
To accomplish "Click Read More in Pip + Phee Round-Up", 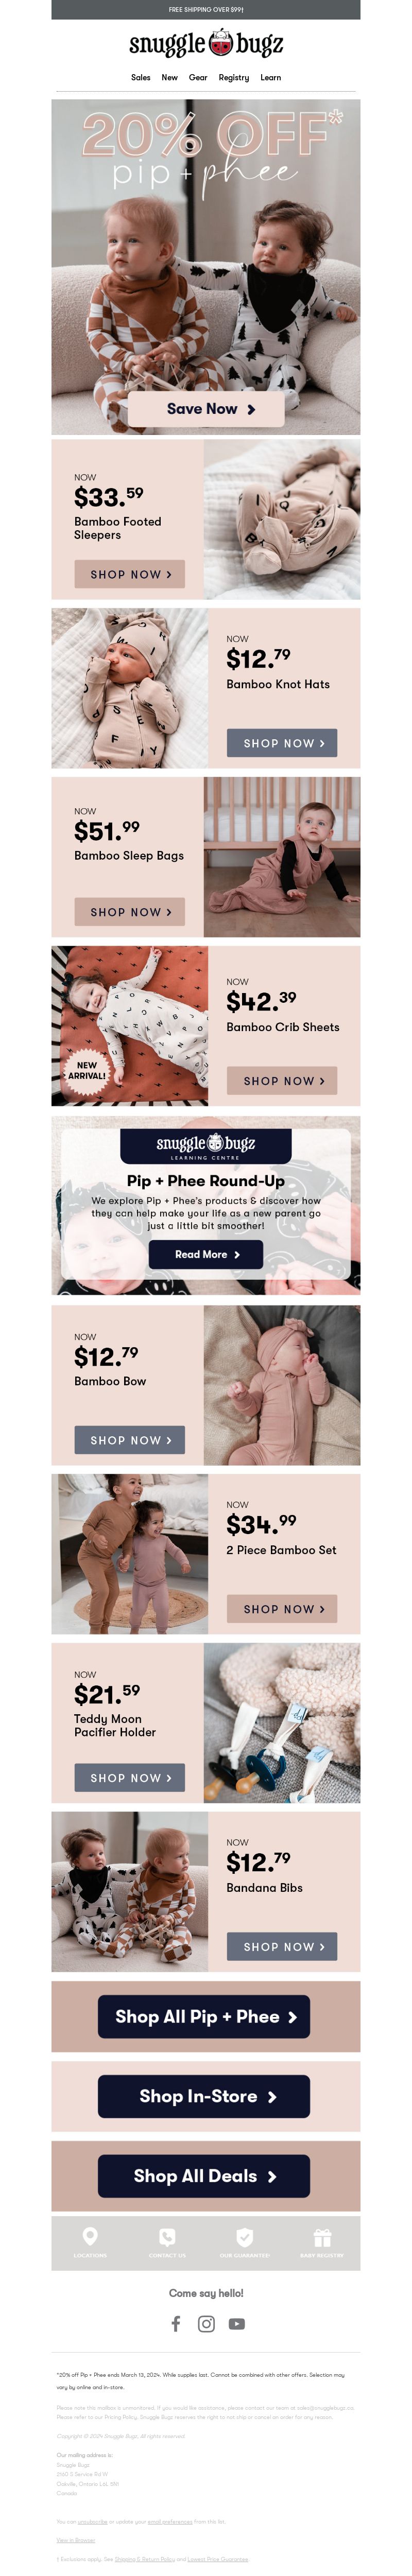I will (206, 1254).
